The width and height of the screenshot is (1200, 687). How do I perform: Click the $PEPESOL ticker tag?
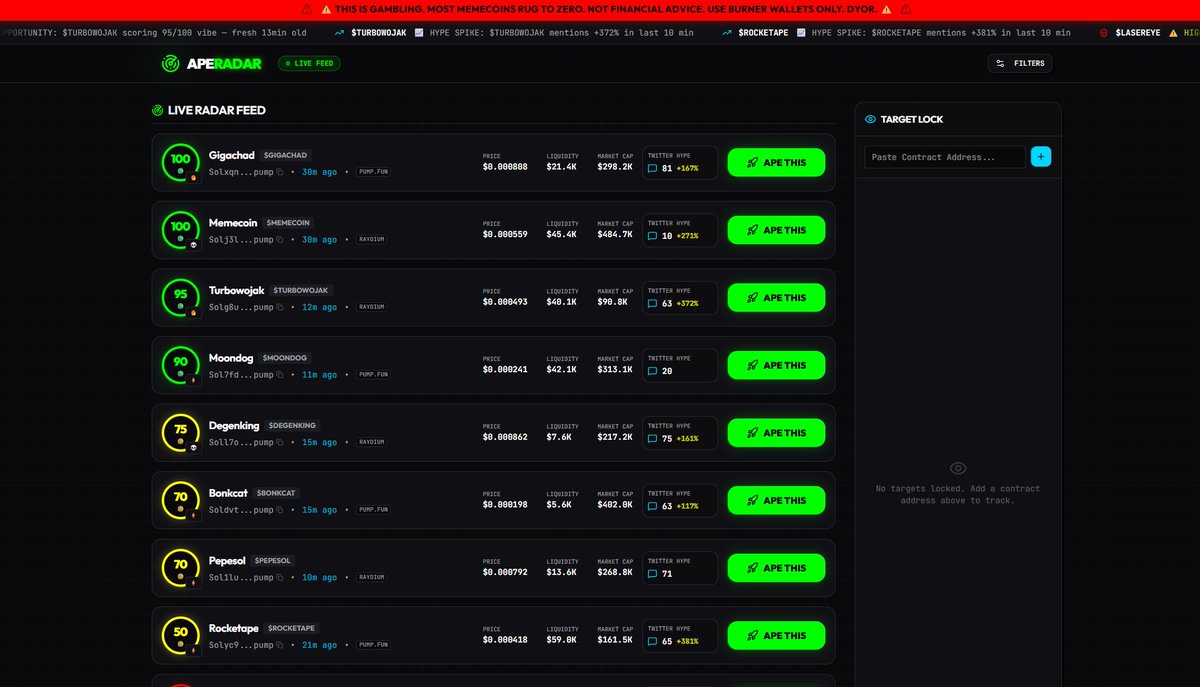(x=272, y=560)
